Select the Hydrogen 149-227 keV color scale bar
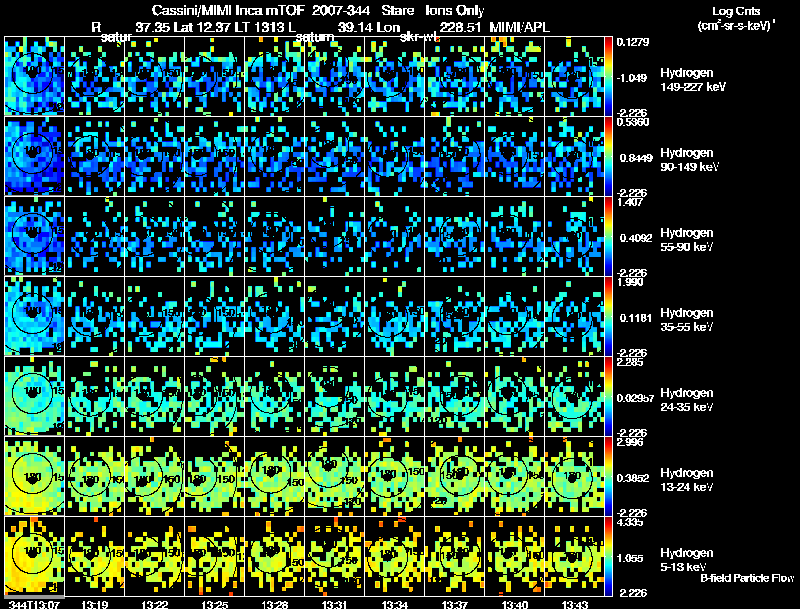This screenshot has height=609, width=800. 608,76
